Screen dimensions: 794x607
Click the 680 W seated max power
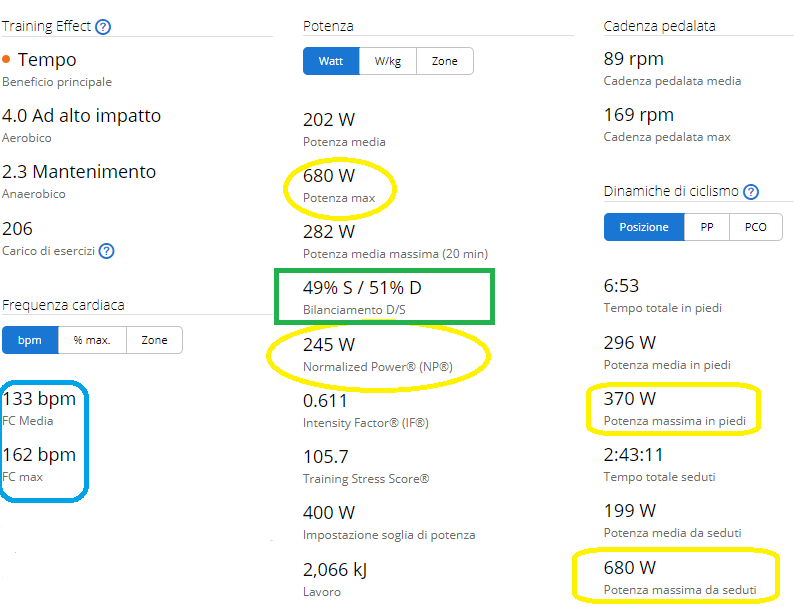(630, 568)
